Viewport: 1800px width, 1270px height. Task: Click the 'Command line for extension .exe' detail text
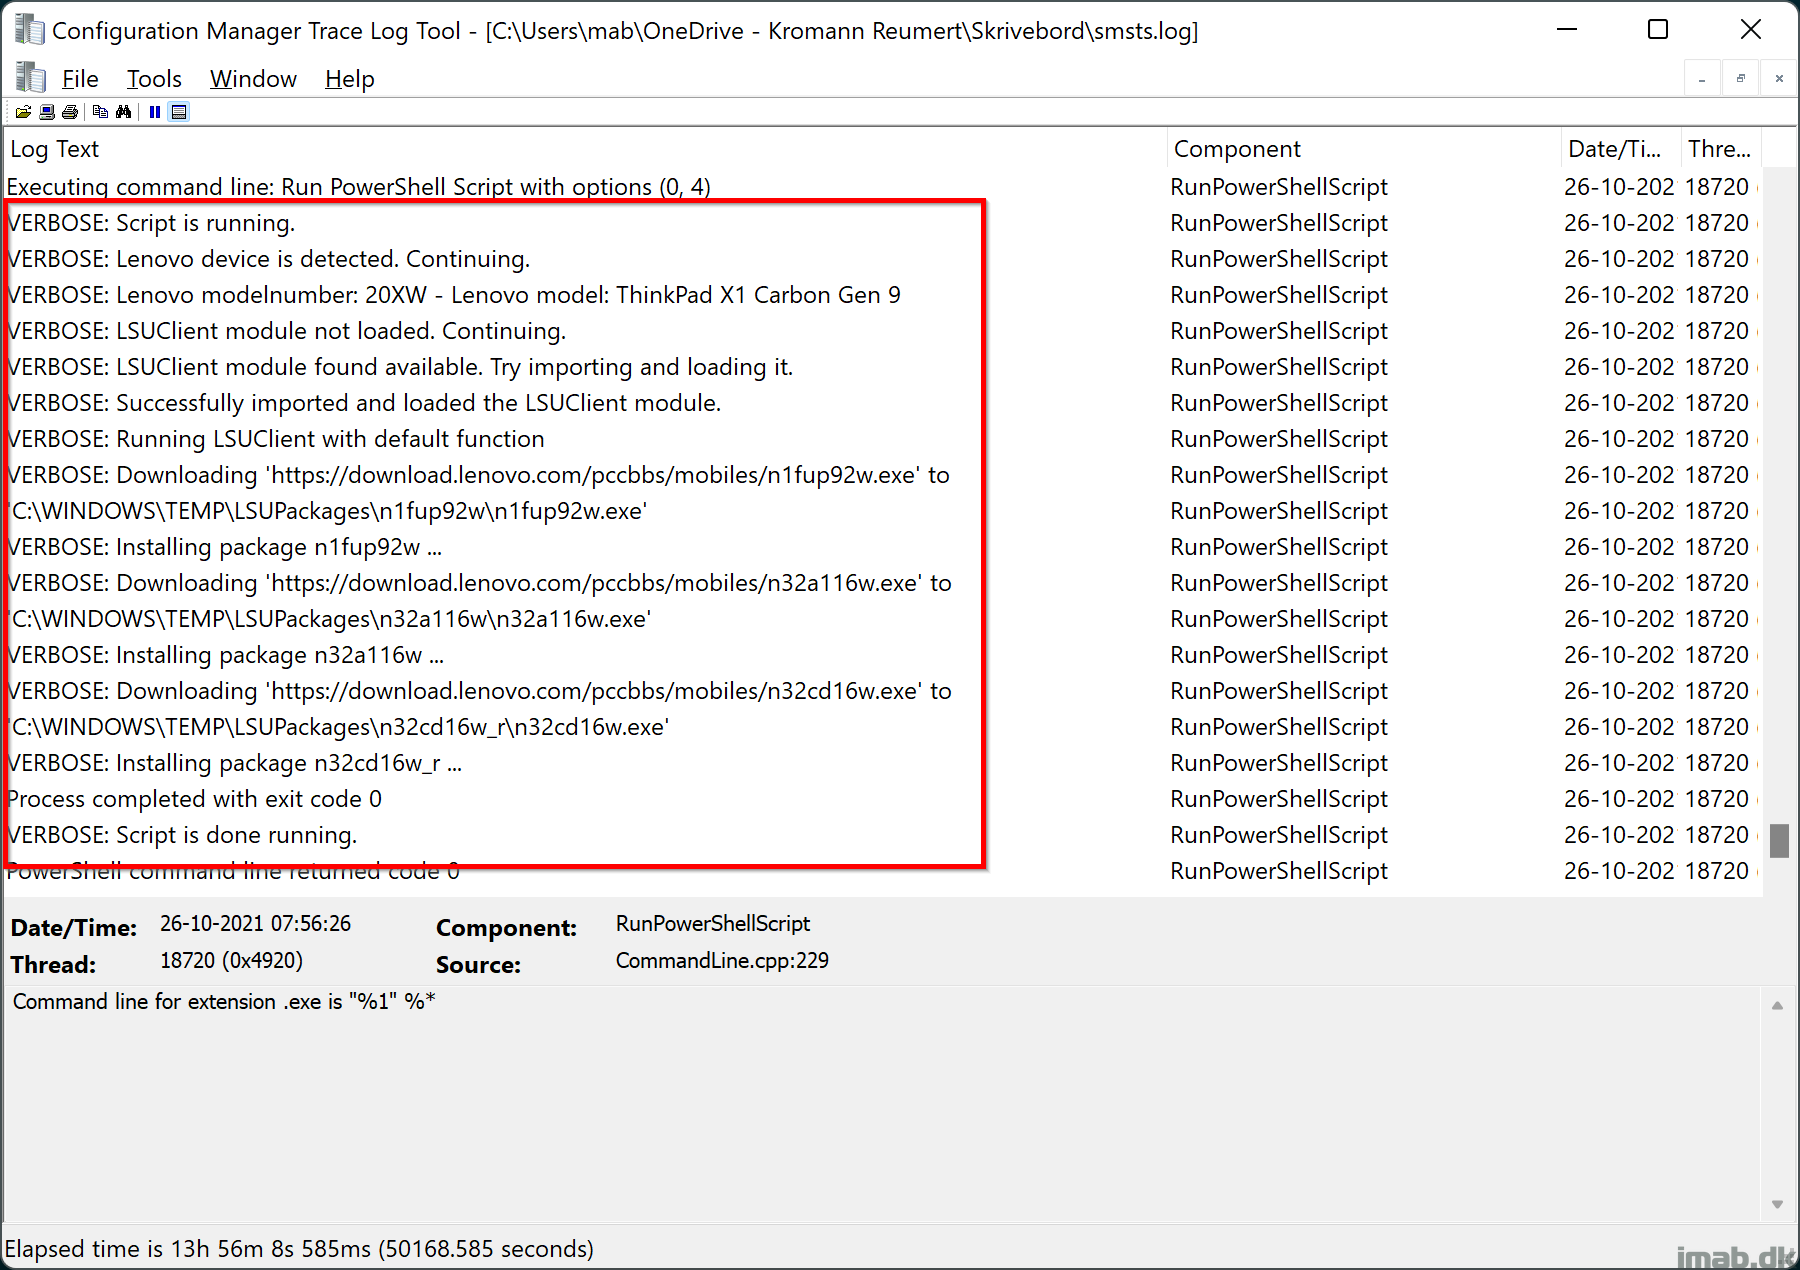click(x=224, y=1001)
